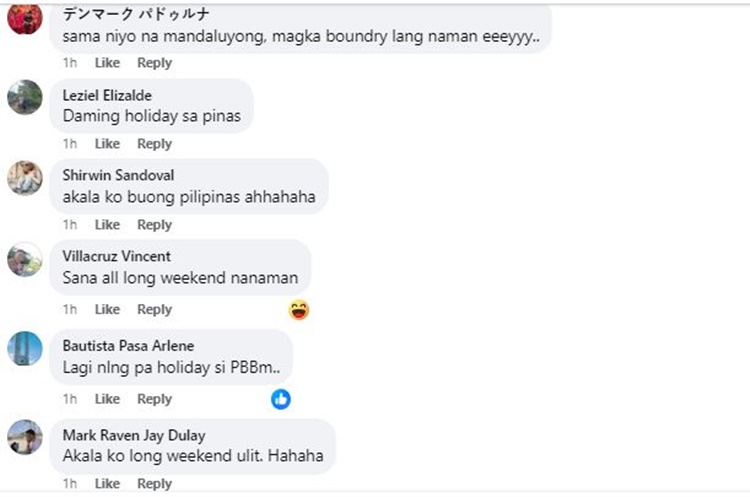Click the laughing reaction emoji on Villacruz Vincent's comment

tap(299, 310)
